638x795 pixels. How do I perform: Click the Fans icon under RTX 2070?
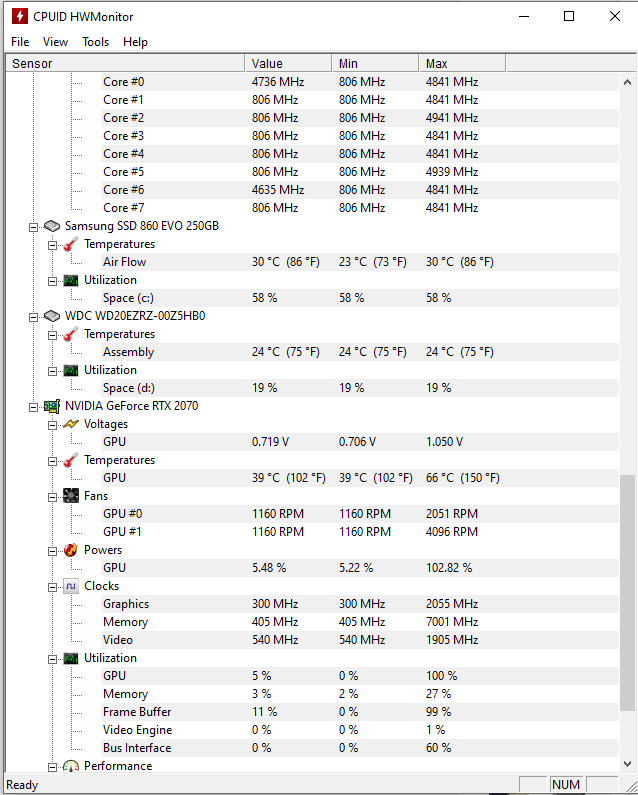[x=71, y=496]
